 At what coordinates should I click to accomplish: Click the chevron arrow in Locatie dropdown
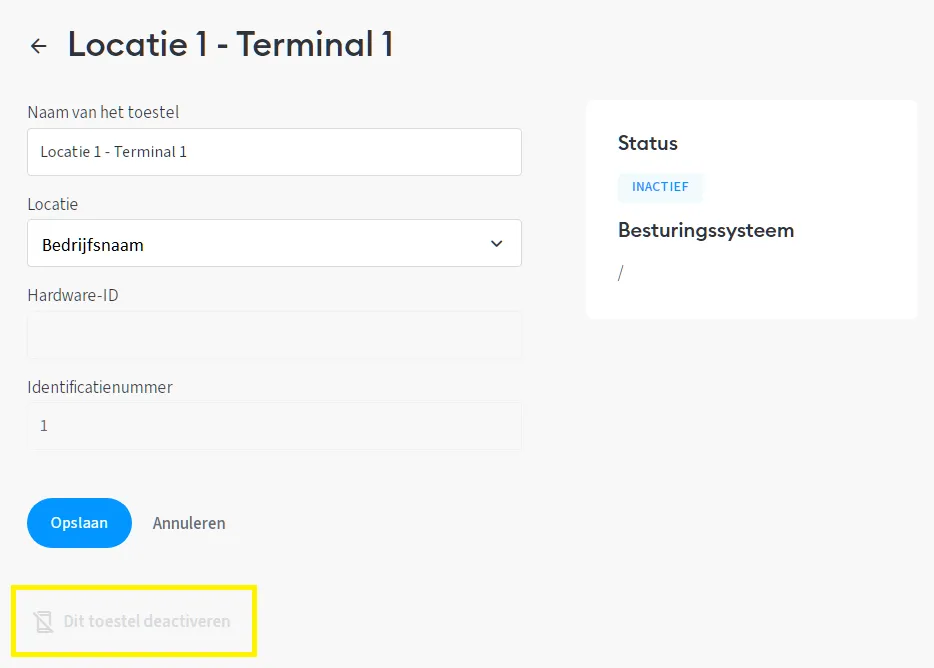click(497, 244)
